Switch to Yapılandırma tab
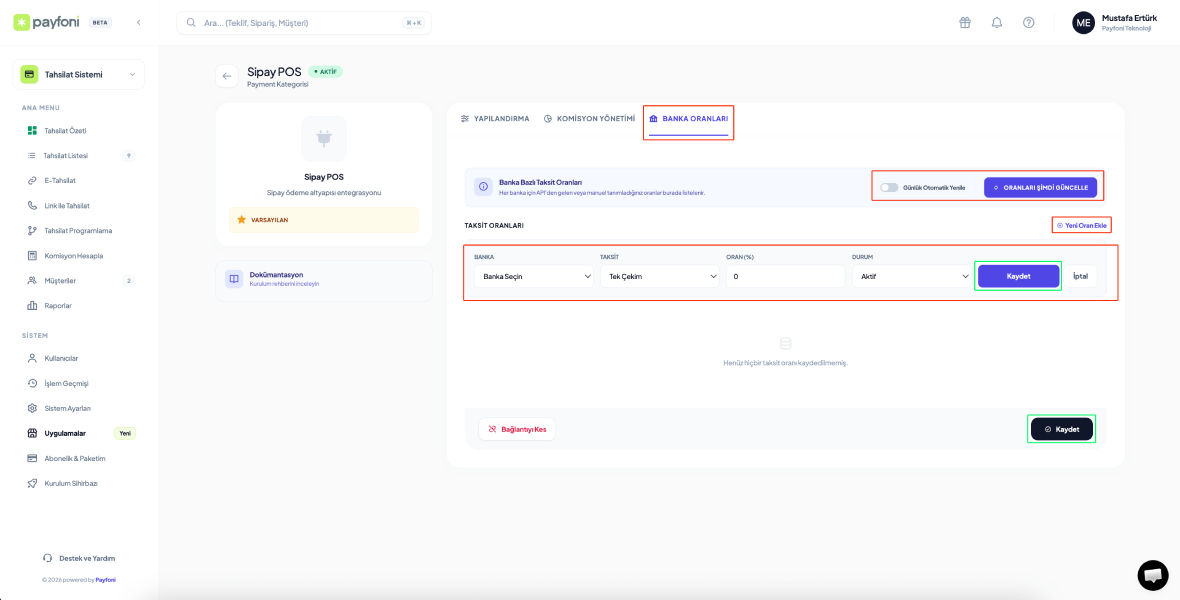 pyautogui.click(x=495, y=119)
